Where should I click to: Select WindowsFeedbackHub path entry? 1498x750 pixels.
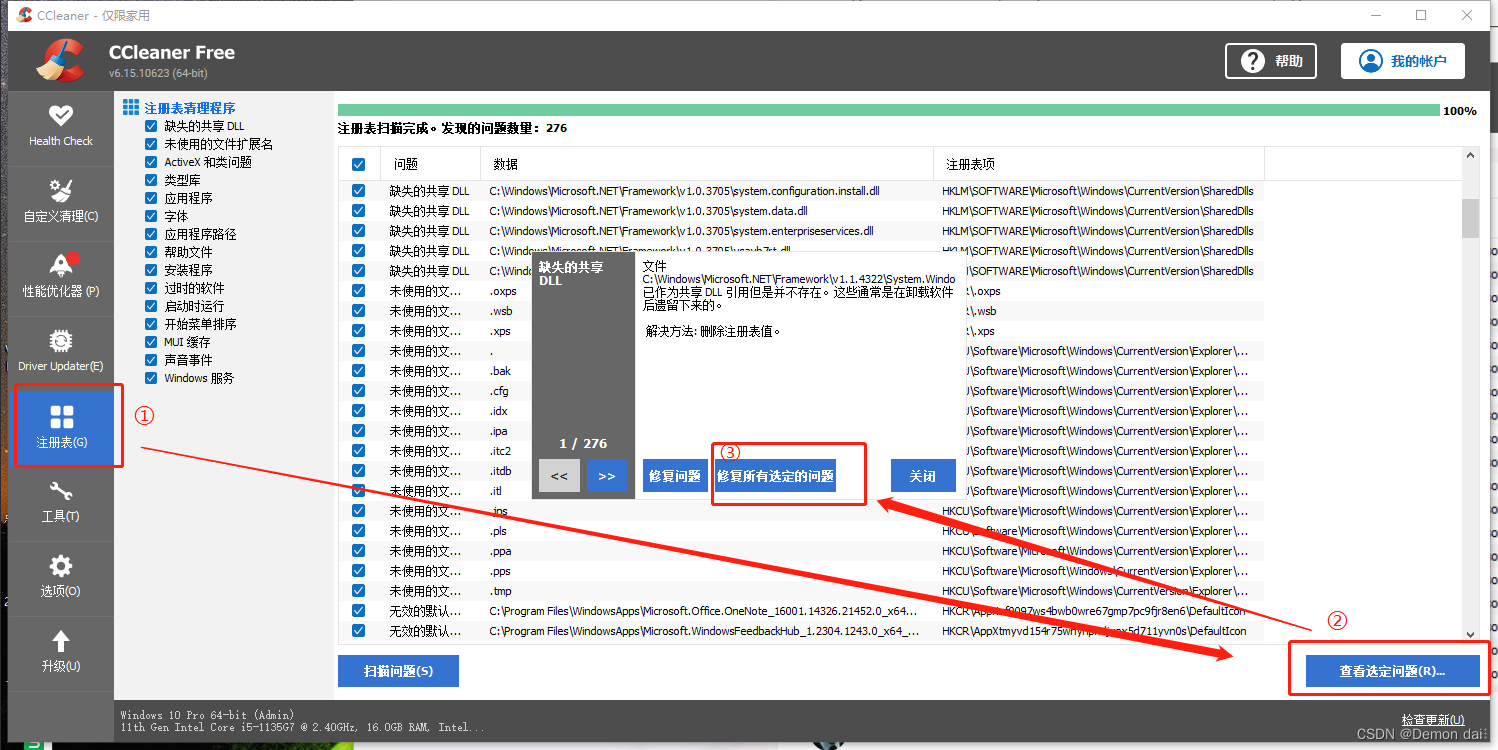704,631
